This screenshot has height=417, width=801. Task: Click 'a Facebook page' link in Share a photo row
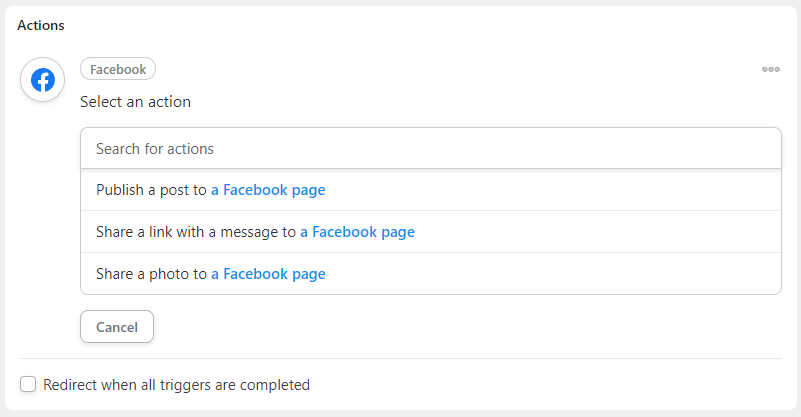tap(268, 274)
